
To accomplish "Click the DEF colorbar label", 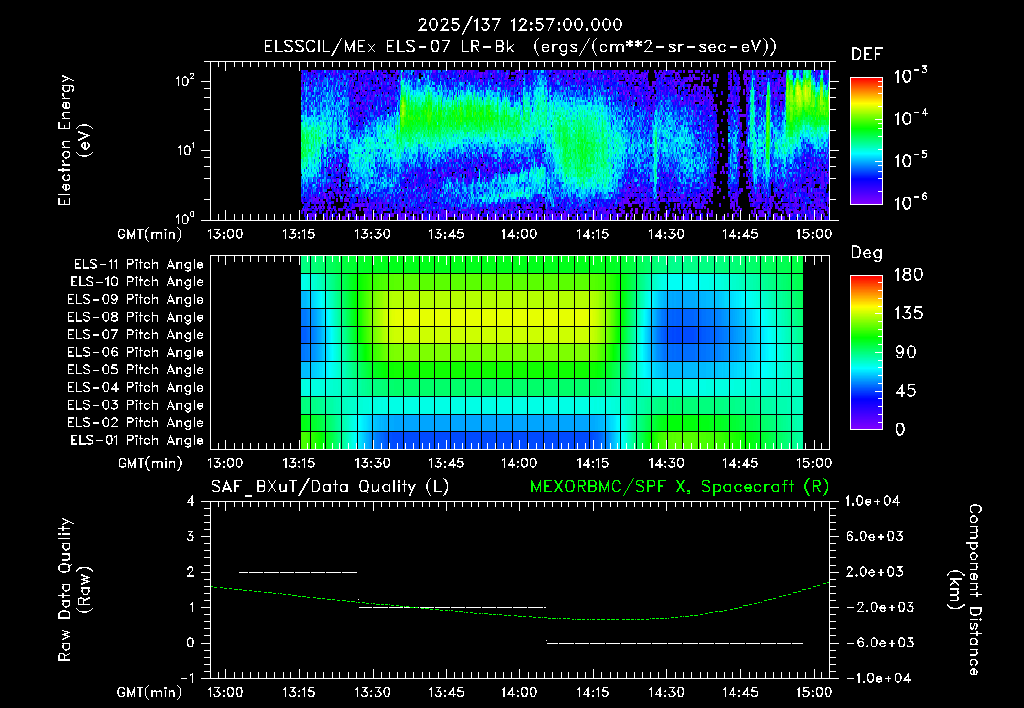I will pos(867,55).
